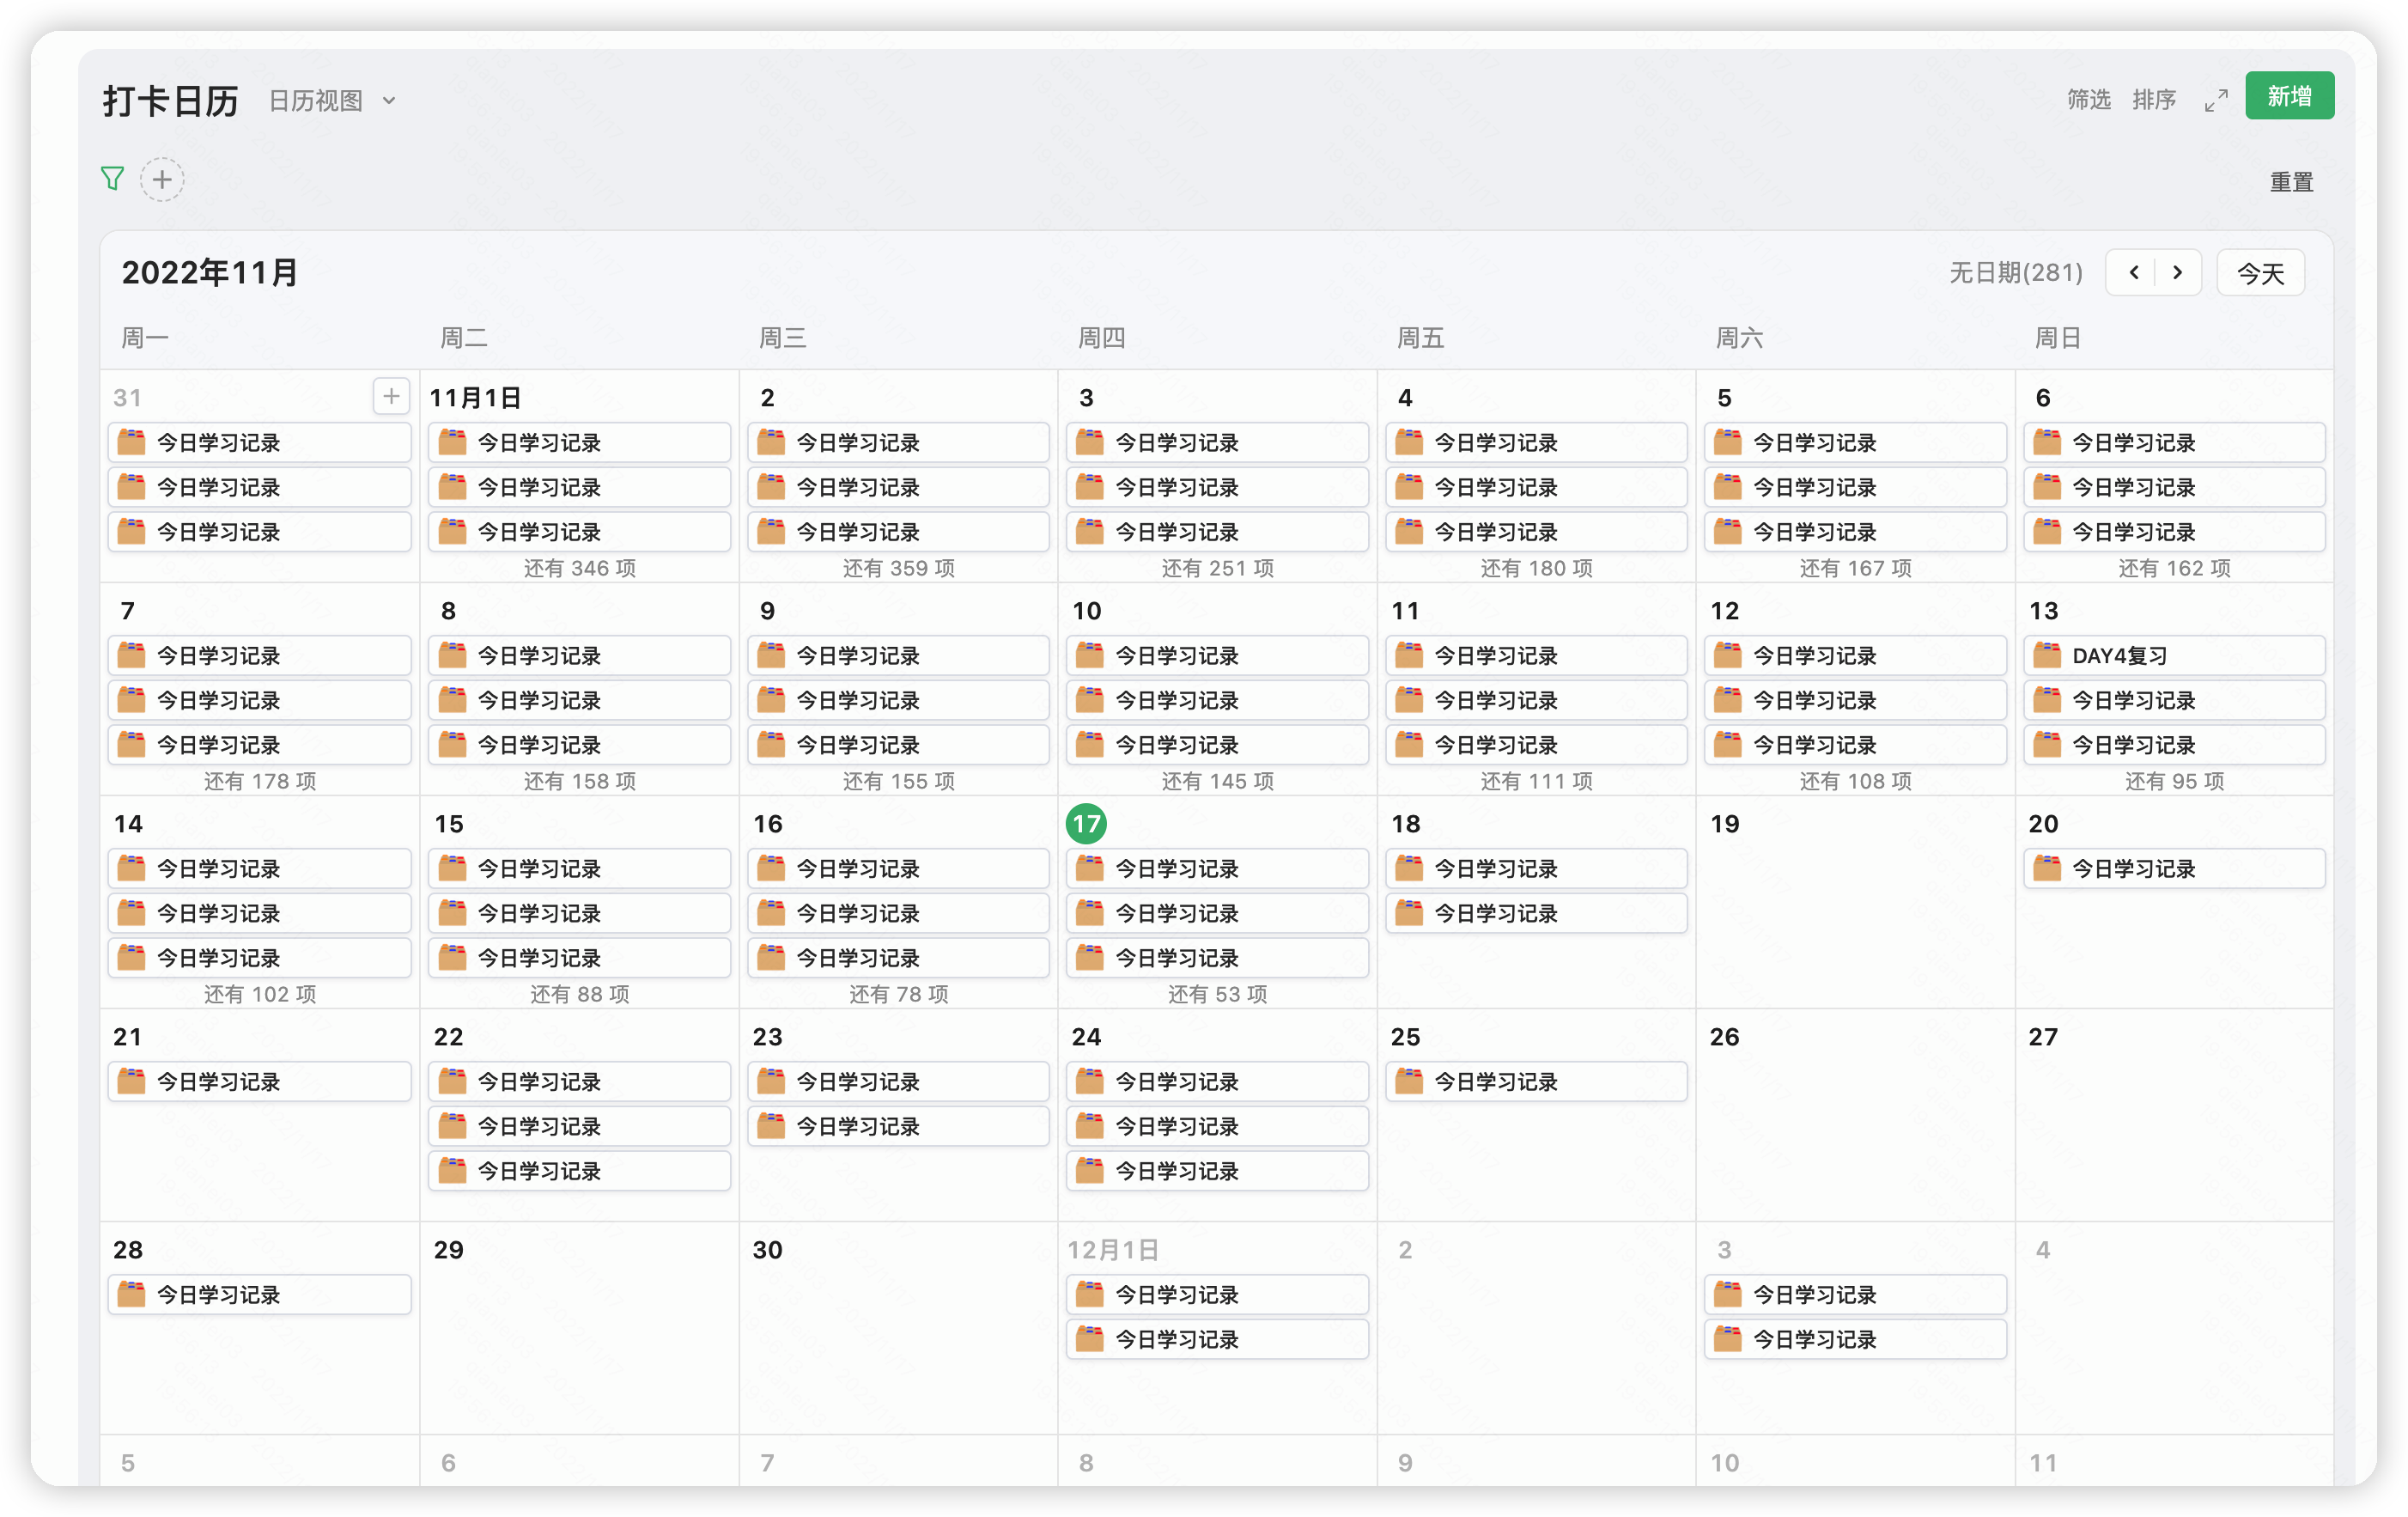Click the 周日 weekday header

click(2058, 338)
